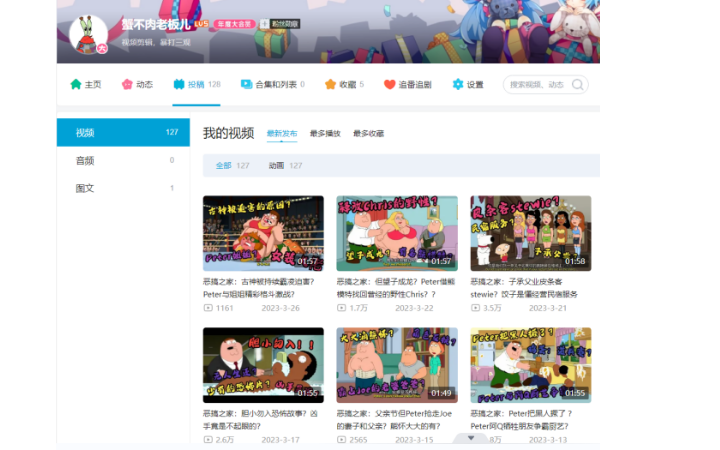Open title link 父亲节但Peter抢走Joe
Screen dimensions: 720x450
coord(394,420)
